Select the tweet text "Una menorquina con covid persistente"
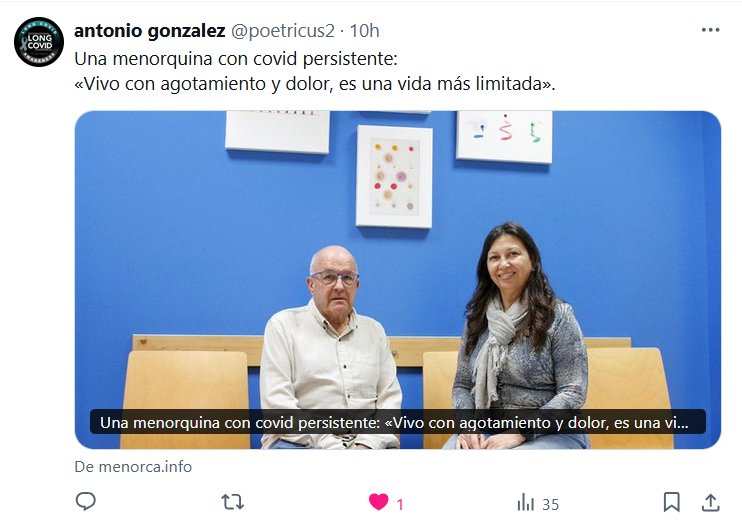Viewport: 742px width, 530px height. point(234,59)
